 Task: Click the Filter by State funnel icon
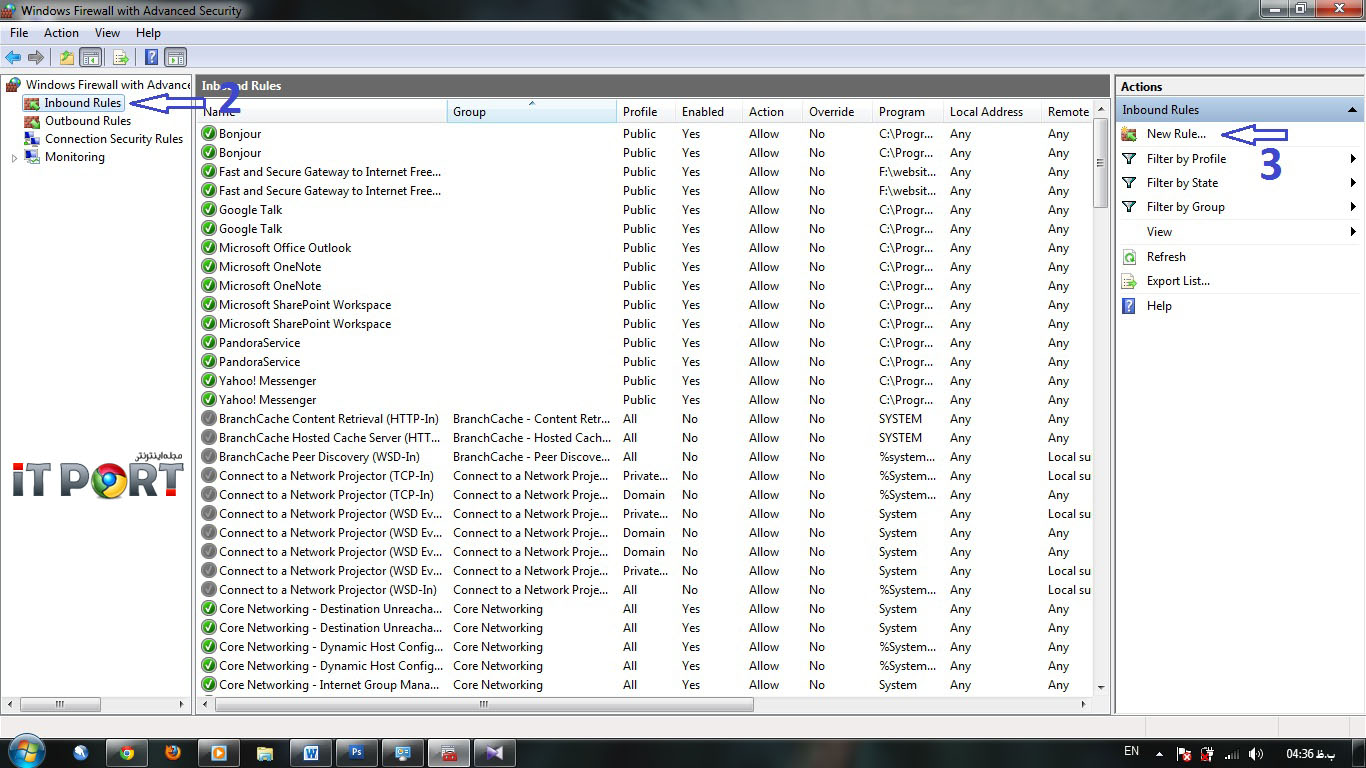click(1129, 183)
